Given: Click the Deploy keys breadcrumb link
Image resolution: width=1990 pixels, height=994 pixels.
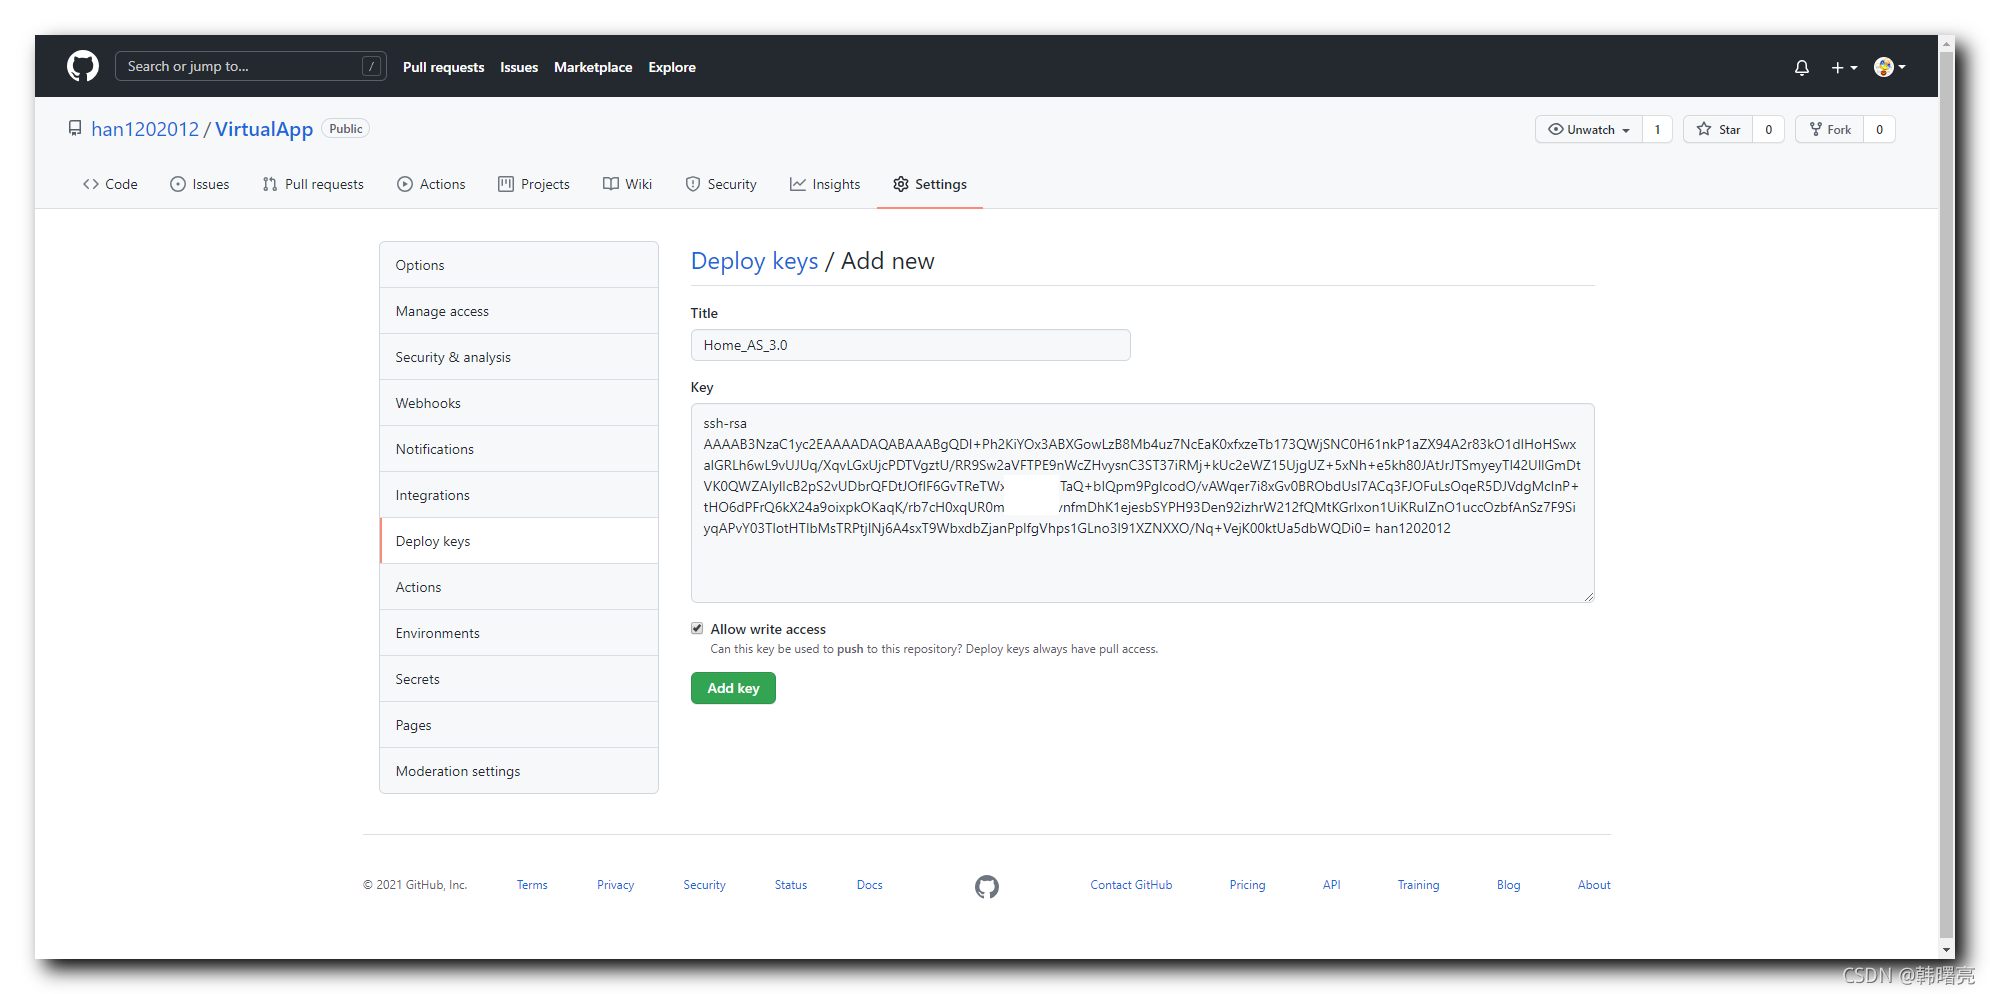Looking at the screenshot, I should pos(754,261).
